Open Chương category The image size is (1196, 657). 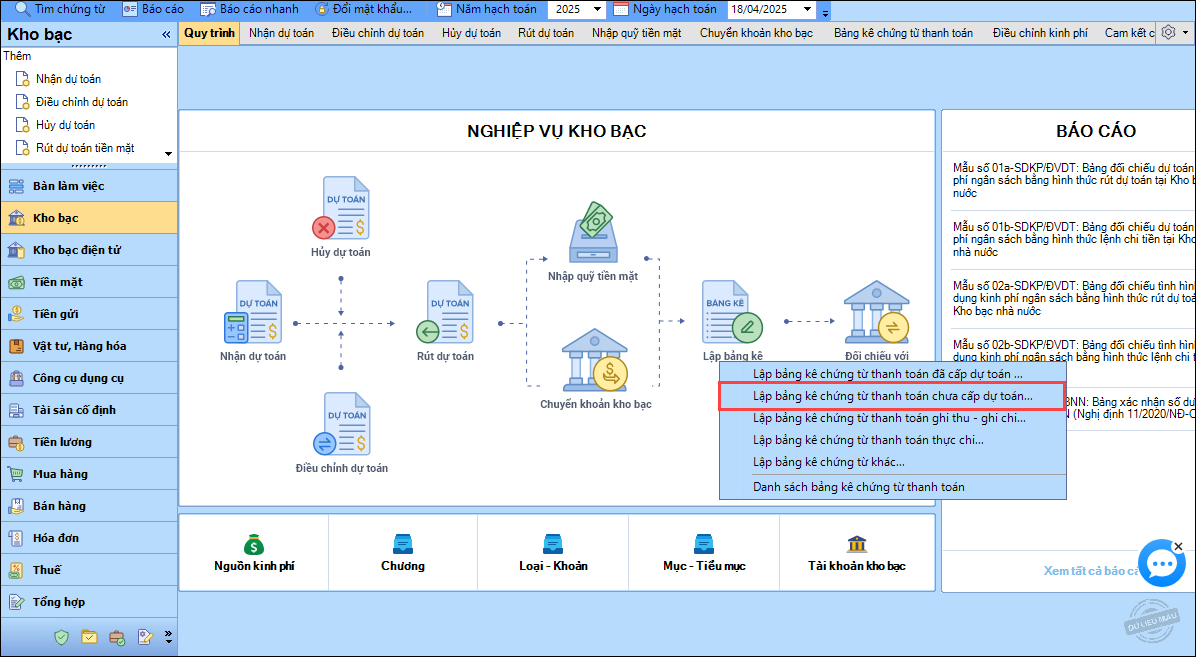point(403,554)
